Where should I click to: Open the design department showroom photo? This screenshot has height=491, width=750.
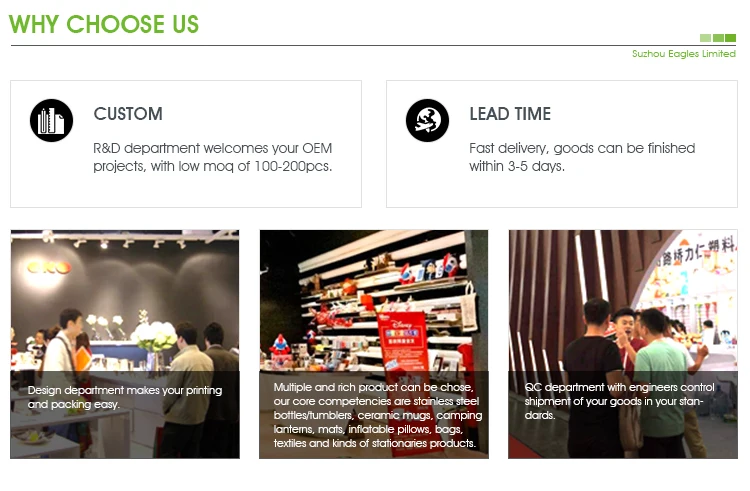pyautogui.click(x=125, y=344)
